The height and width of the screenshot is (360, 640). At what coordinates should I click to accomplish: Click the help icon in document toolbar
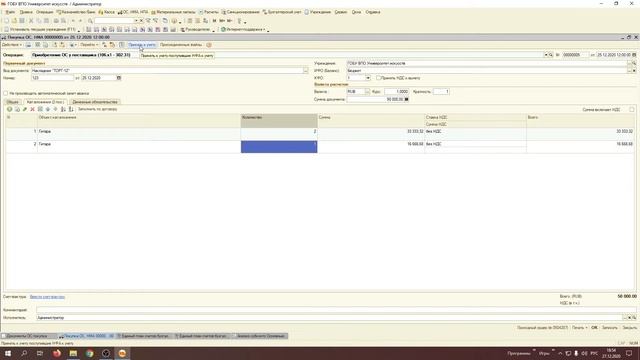coord(209,45)
